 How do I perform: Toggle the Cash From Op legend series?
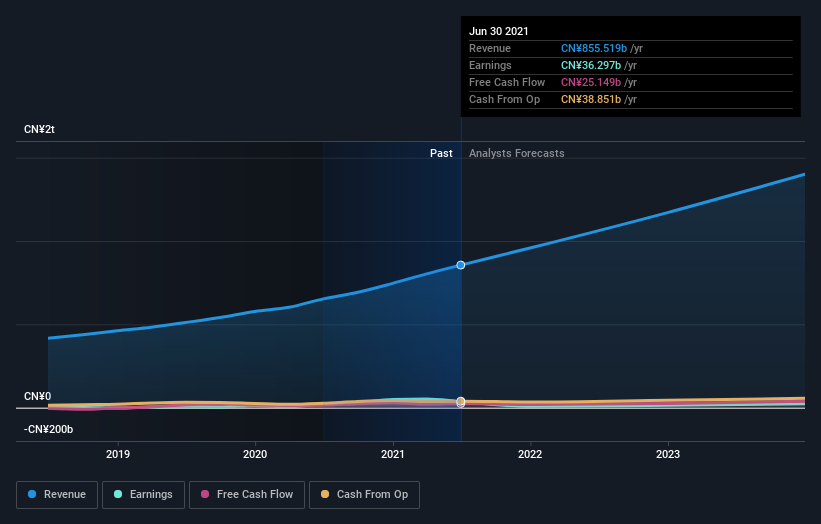(364, 495)
